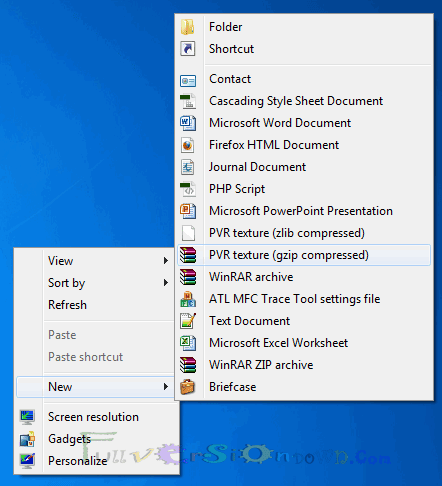Screen dimensions: 442x486
Task: Create a WinRAR ZIP archive
Action: pos(304,365)
